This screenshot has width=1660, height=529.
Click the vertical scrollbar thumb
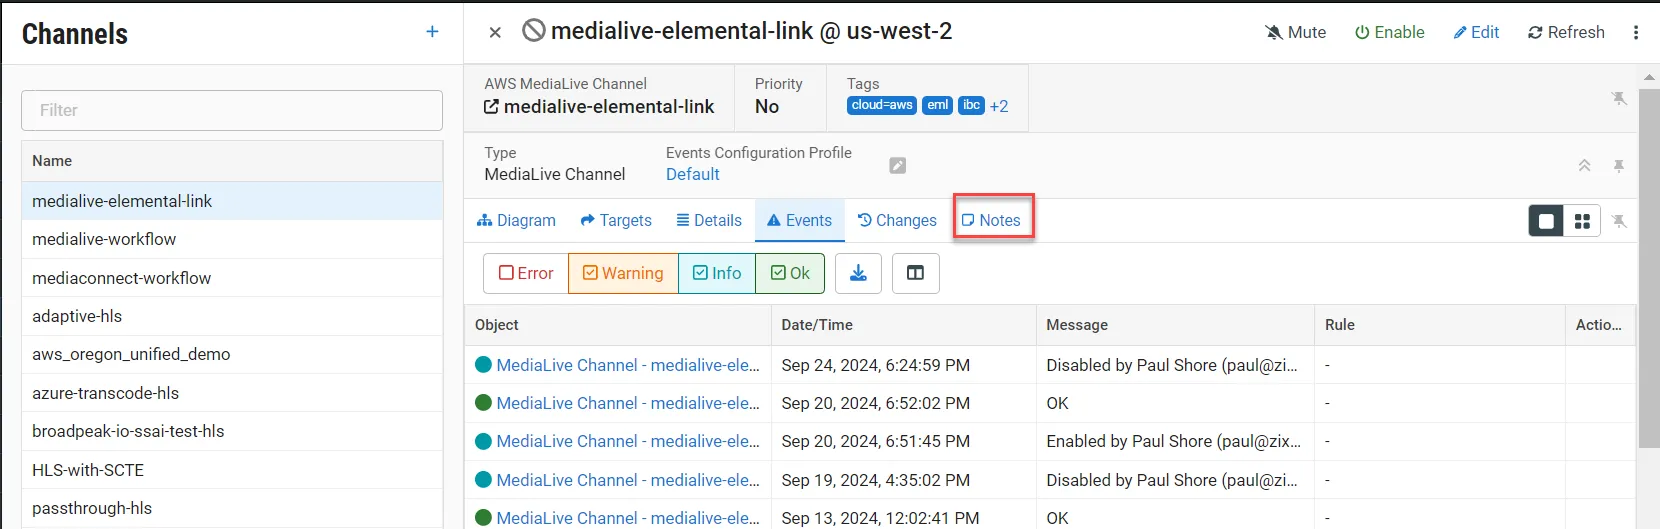click(1649, 268)
